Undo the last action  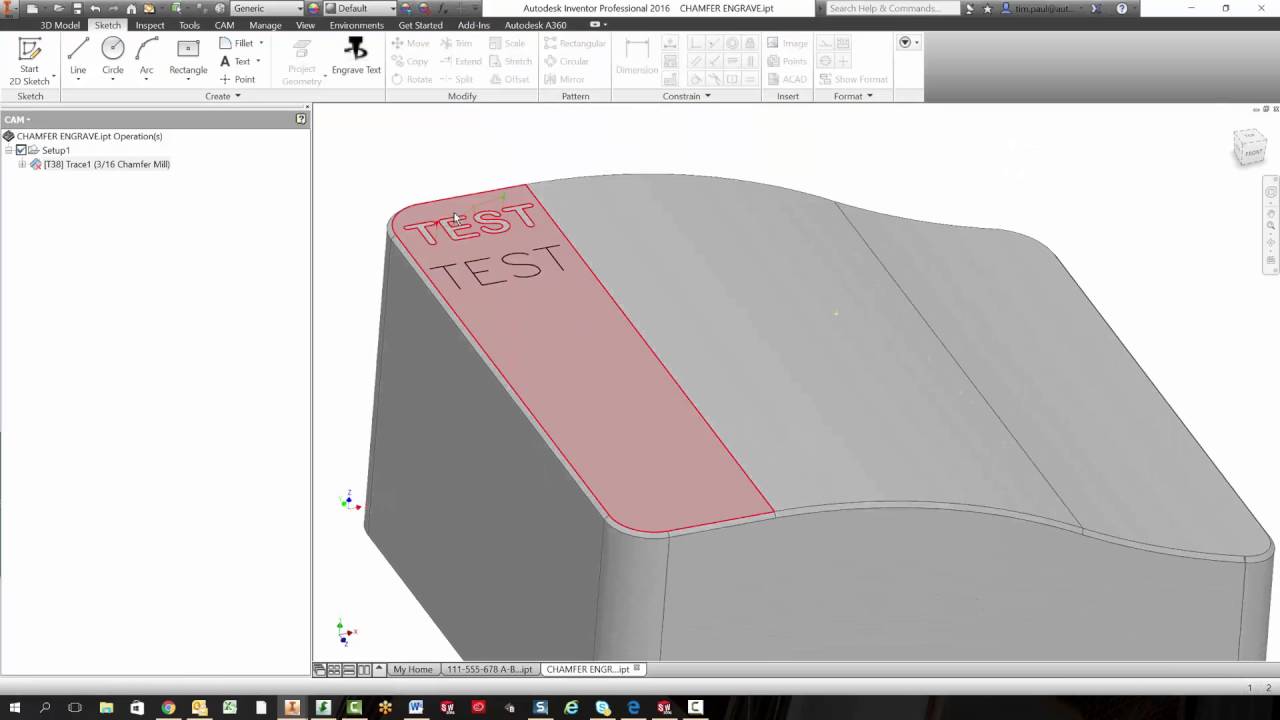click(x=95, y=8)
